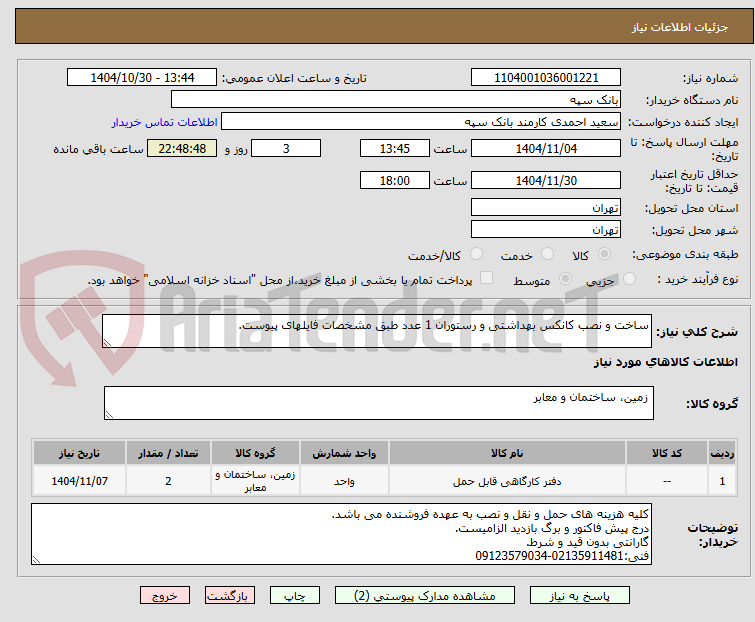
Task: Open مشاهده مدارک پیوستی (2) button
Action: pyautogui.click(x=425, y=596)
